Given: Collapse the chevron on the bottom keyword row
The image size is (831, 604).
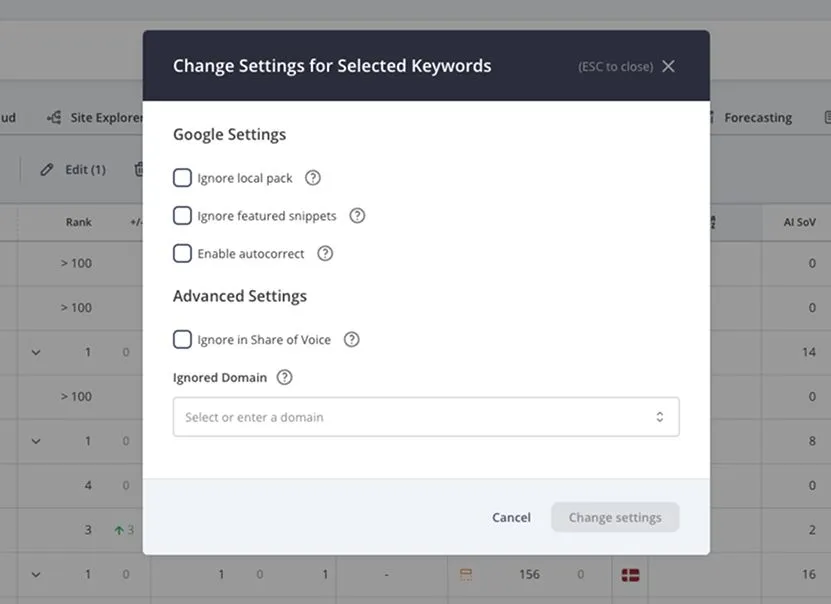Looking at the screenshot, I should pyautogui.click(x=36, y=574).
